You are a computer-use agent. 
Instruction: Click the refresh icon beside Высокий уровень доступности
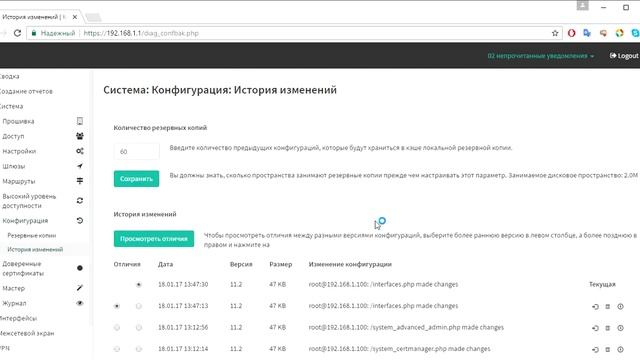click(x=80, y=201)
